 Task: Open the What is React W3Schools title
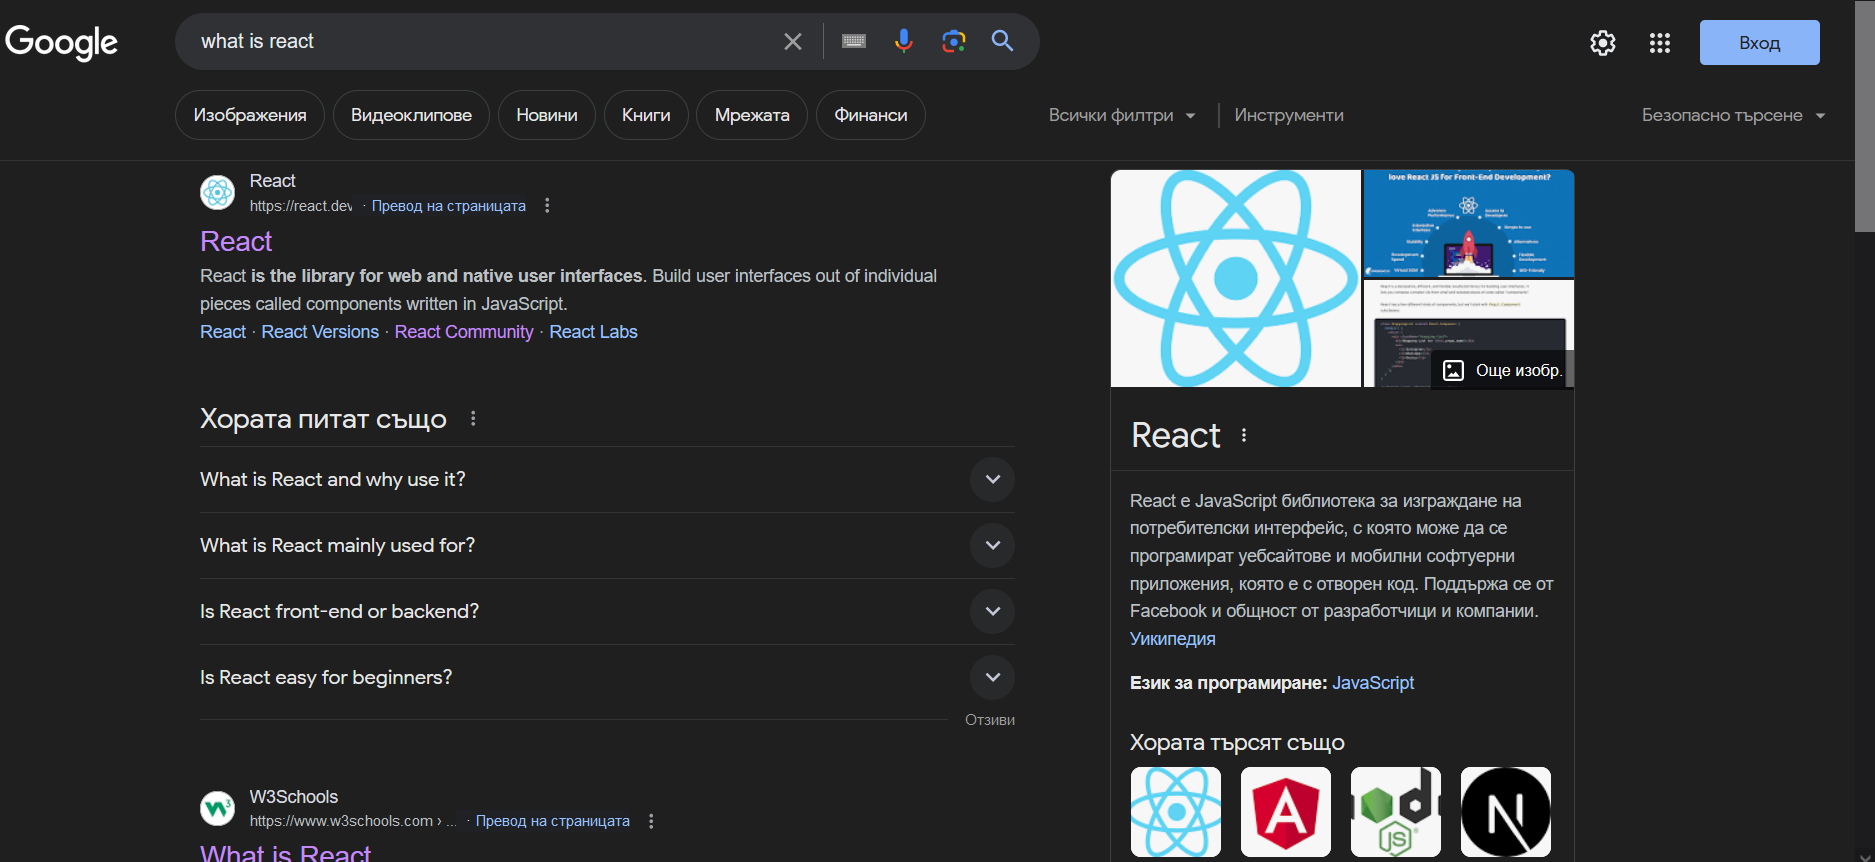click(285, 853)
